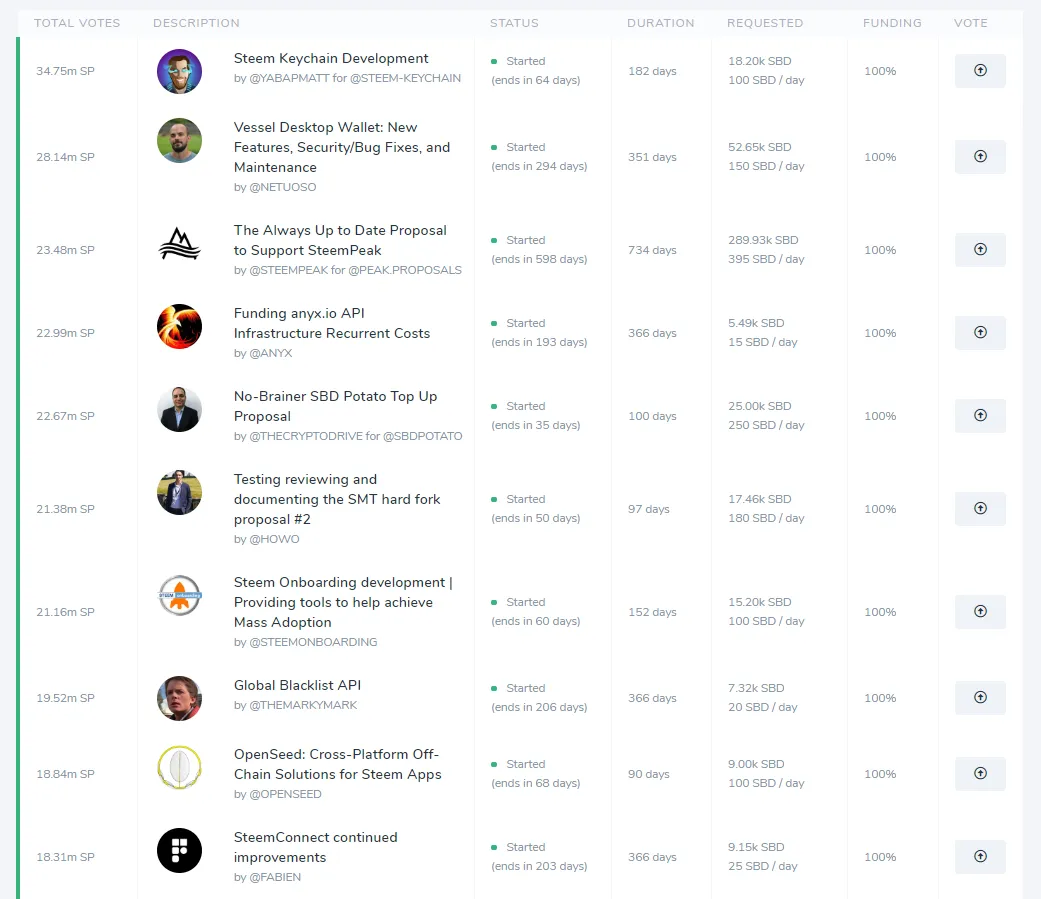Open the @NETUOSO author byline
The width and height of the screenshot is (1041, 899).
[x=275, y=187]
